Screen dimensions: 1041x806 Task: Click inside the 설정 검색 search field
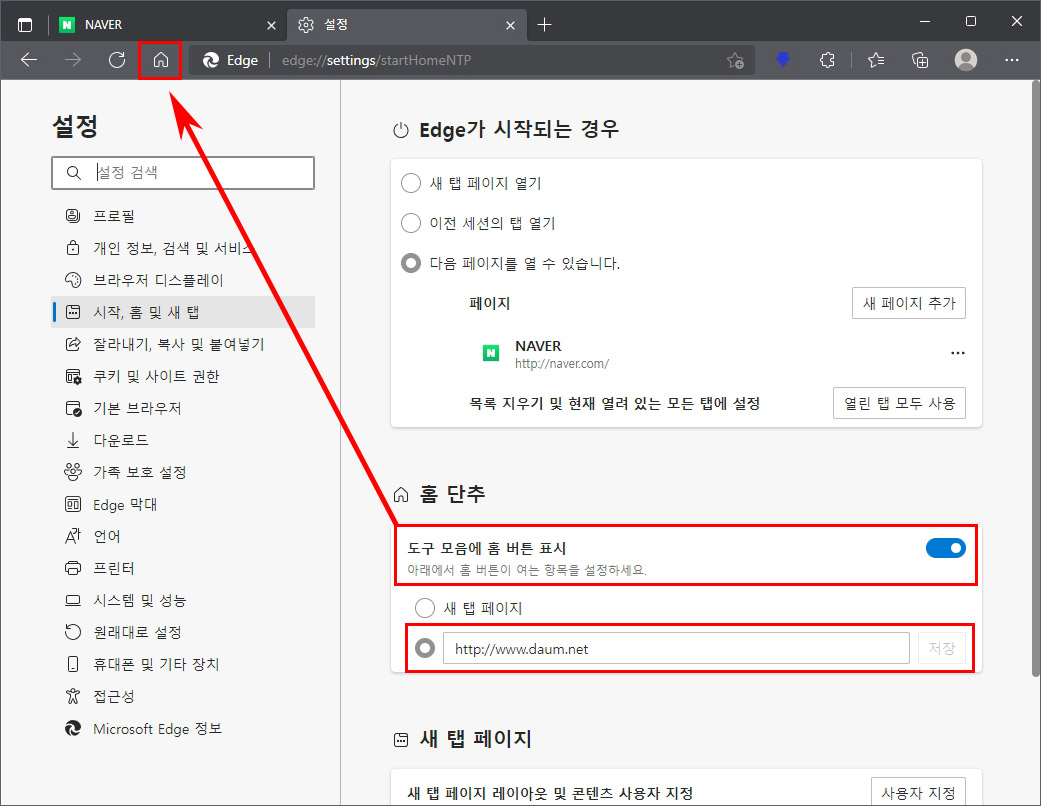pos(183,172)
